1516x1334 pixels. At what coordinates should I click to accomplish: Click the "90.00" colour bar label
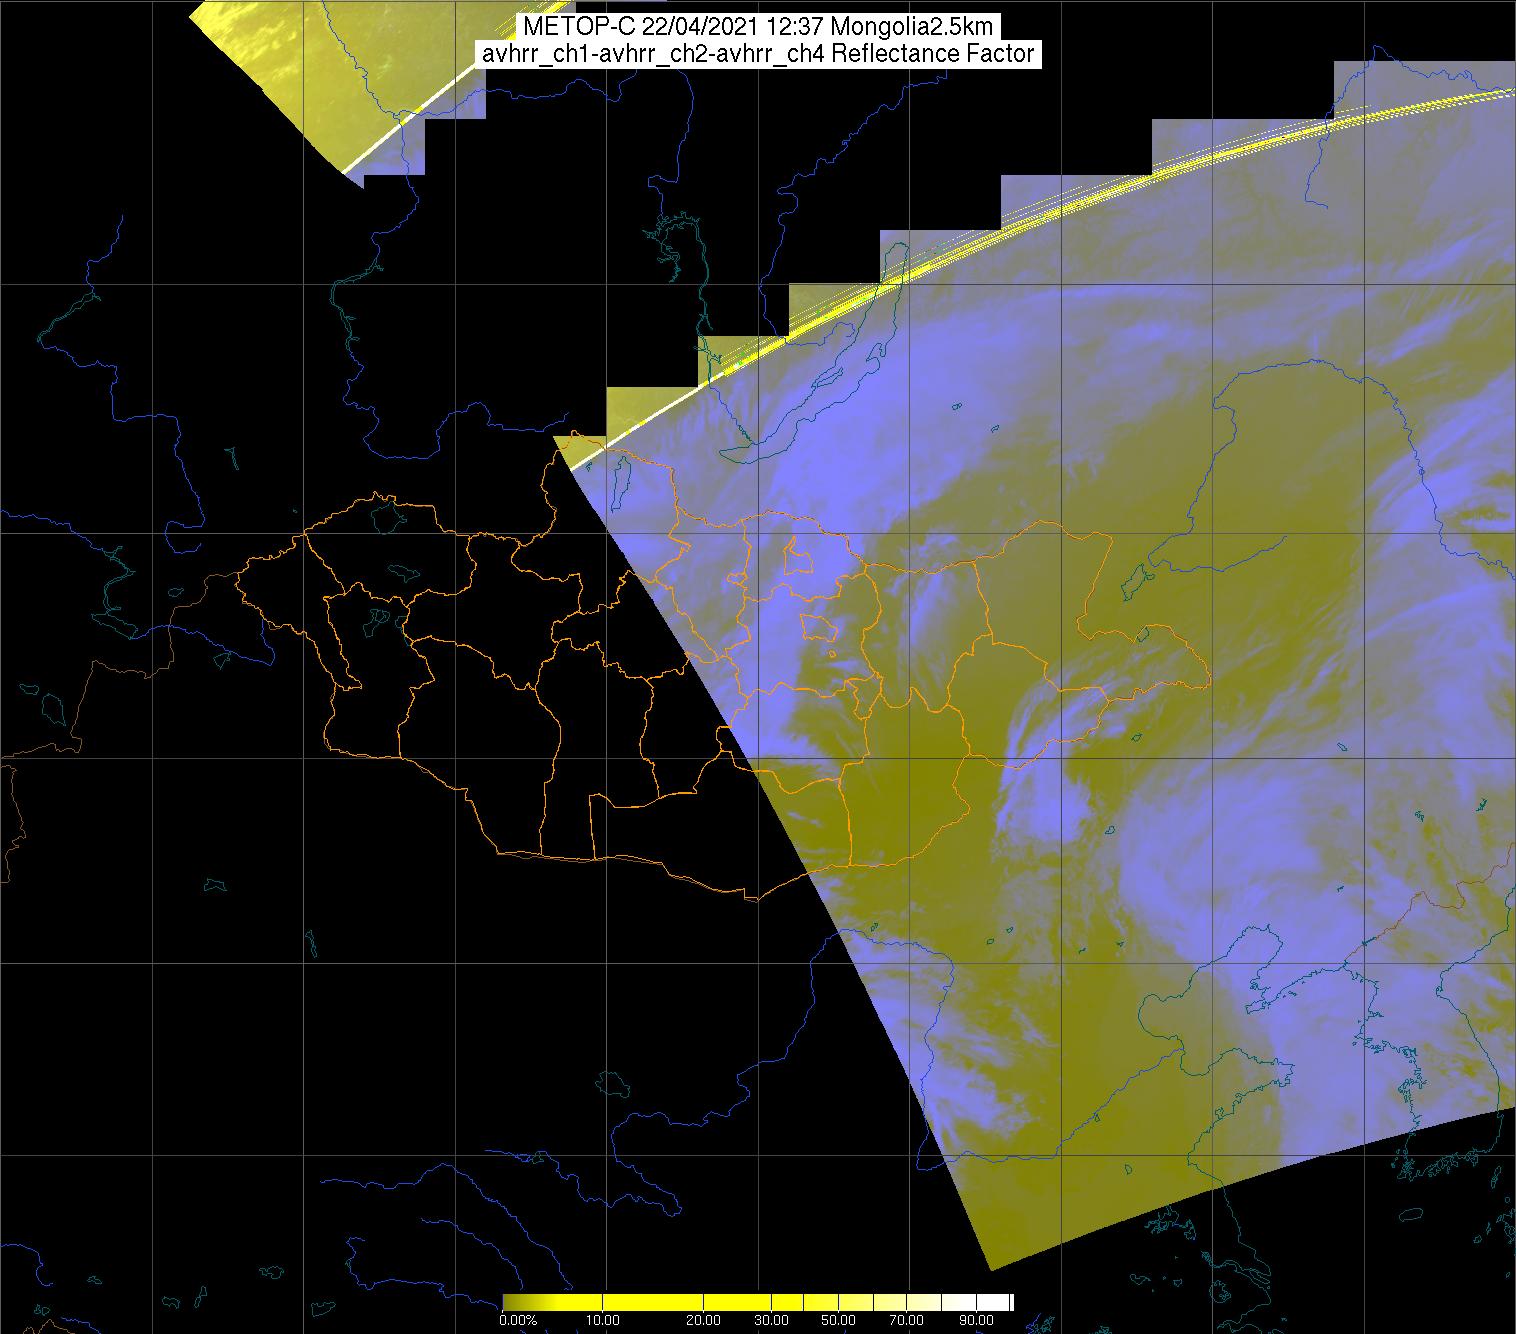pos(977,1320)
